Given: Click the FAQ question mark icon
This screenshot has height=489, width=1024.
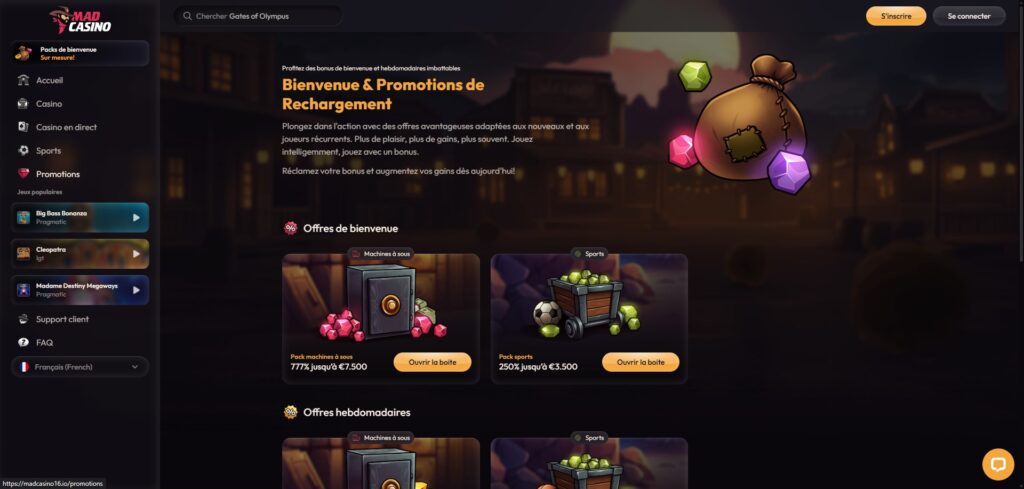Looking at the screenshot, I should tap(24, 342).
